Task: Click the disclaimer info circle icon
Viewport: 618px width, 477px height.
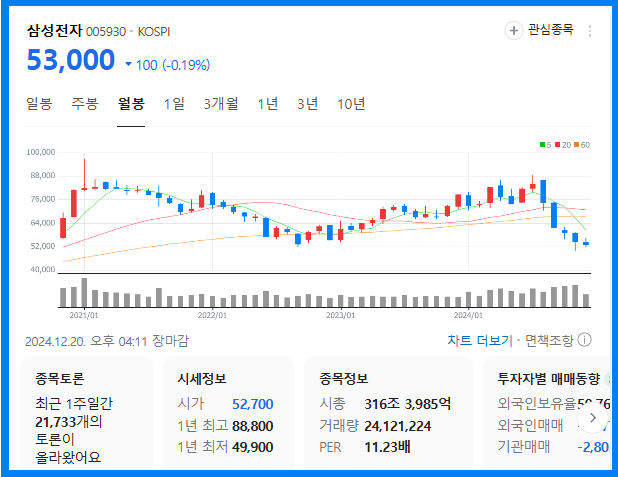Action: click(x=584, y=340)
